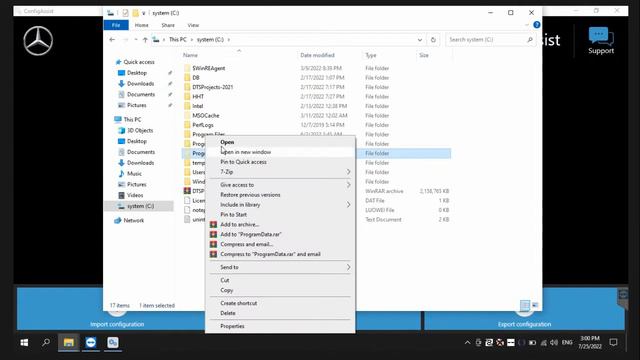Open TeamViewer taskbar icon
640x360 pixels.
click(x=91, y=342)
